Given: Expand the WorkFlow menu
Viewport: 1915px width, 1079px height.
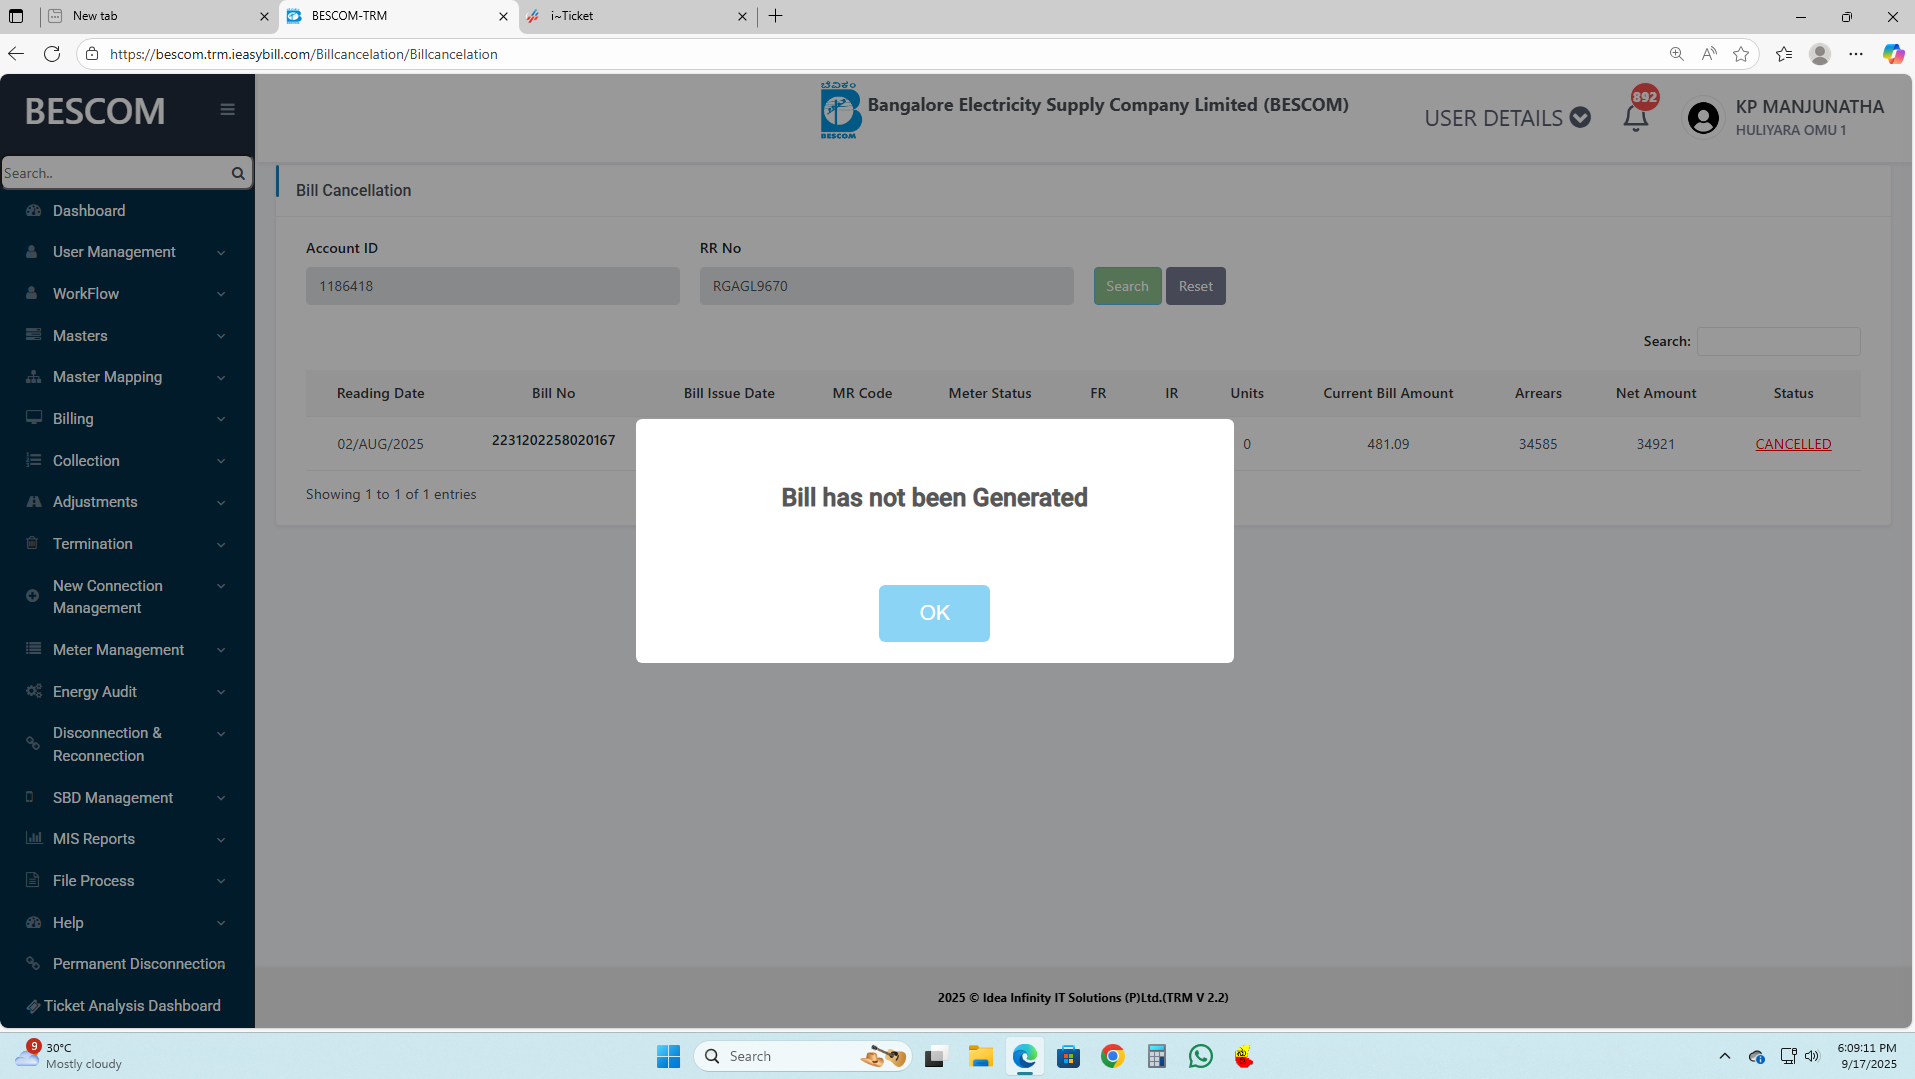Looking at the screenshot, I should 127,294.
